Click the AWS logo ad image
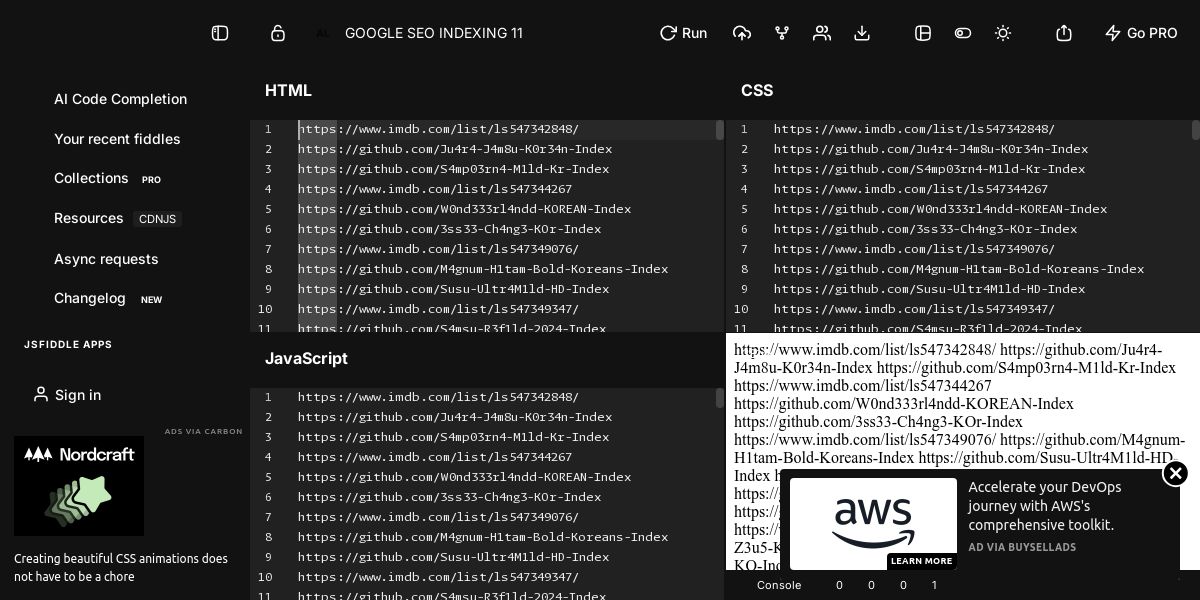 (x=873, y=524)
